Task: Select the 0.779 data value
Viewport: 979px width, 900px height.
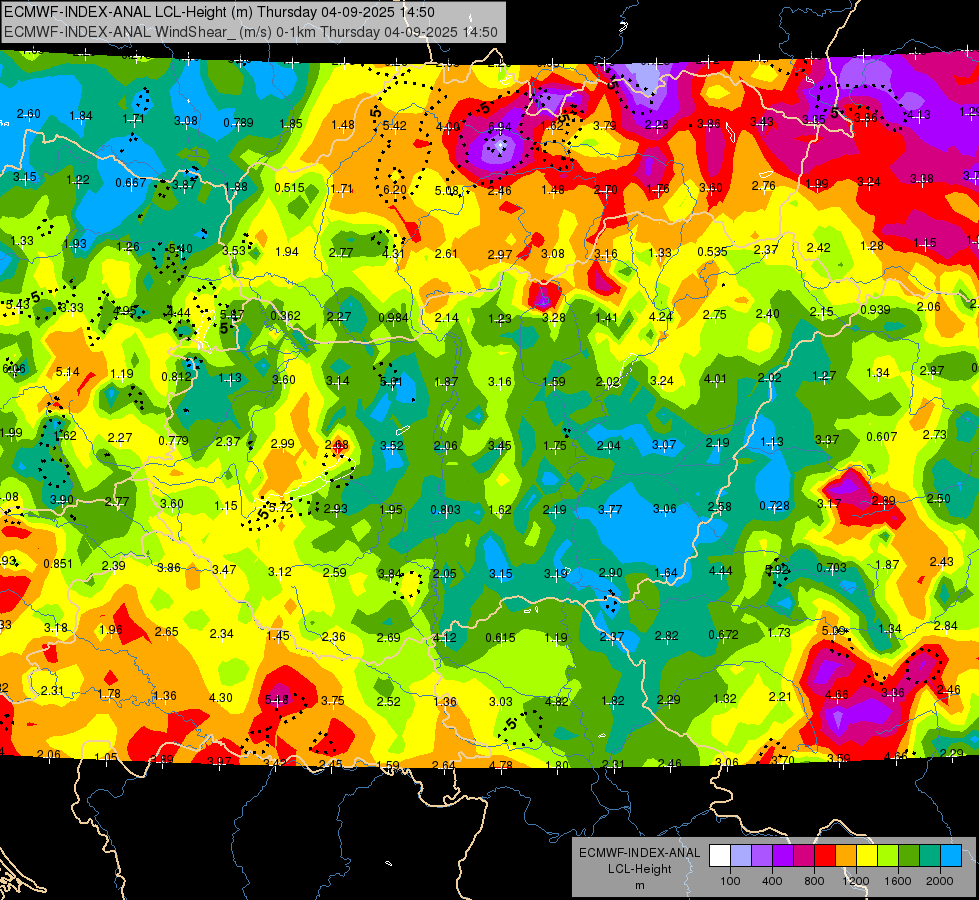Action: tap(174, 440)
